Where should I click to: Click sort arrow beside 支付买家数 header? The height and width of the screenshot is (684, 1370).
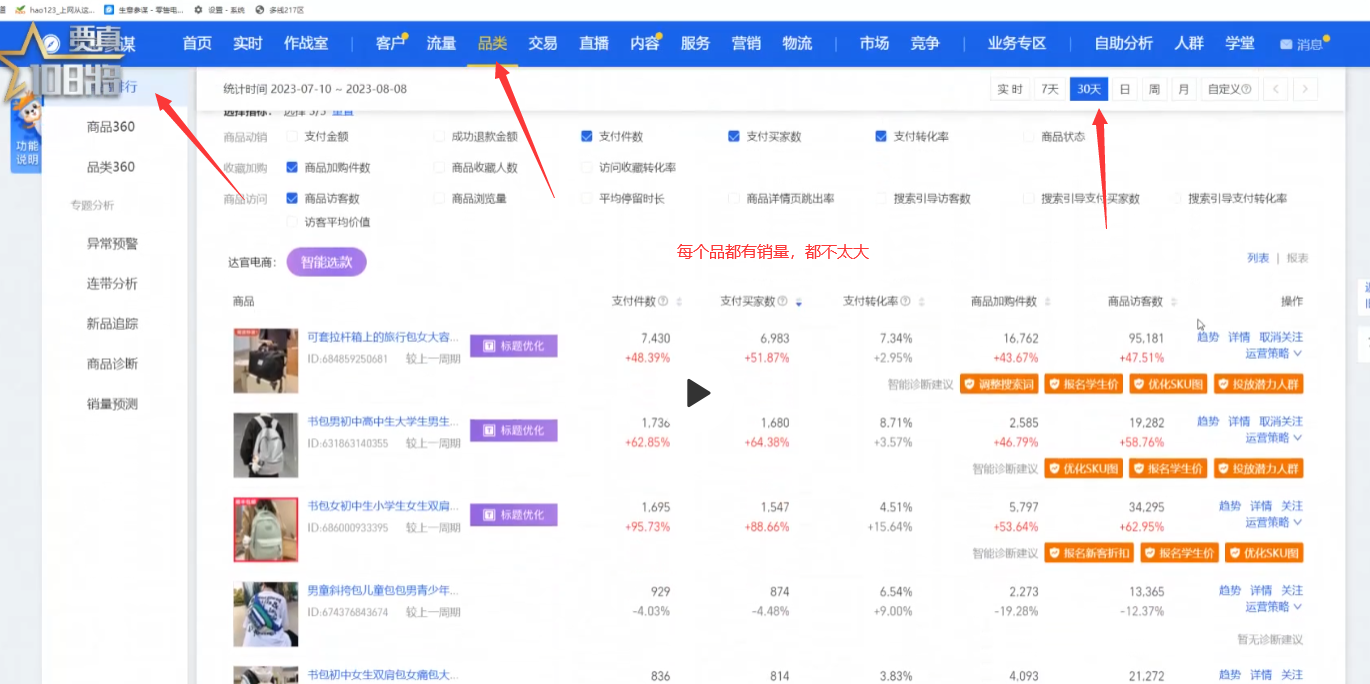coord(798,302)
